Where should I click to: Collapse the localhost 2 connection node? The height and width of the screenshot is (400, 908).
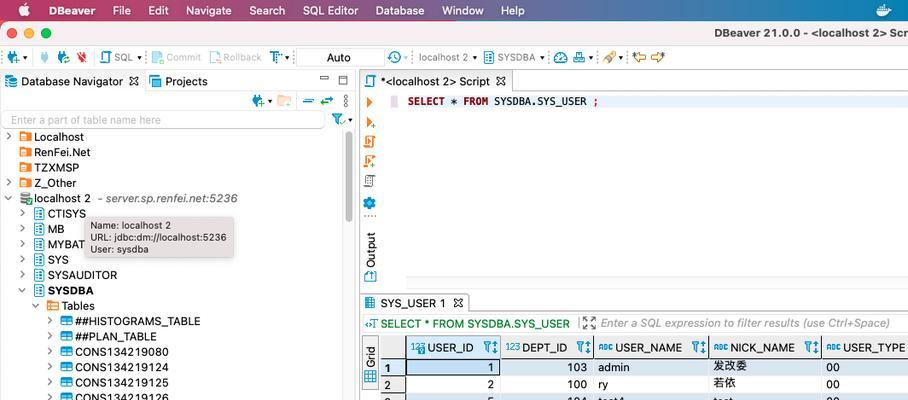[9, 198]
